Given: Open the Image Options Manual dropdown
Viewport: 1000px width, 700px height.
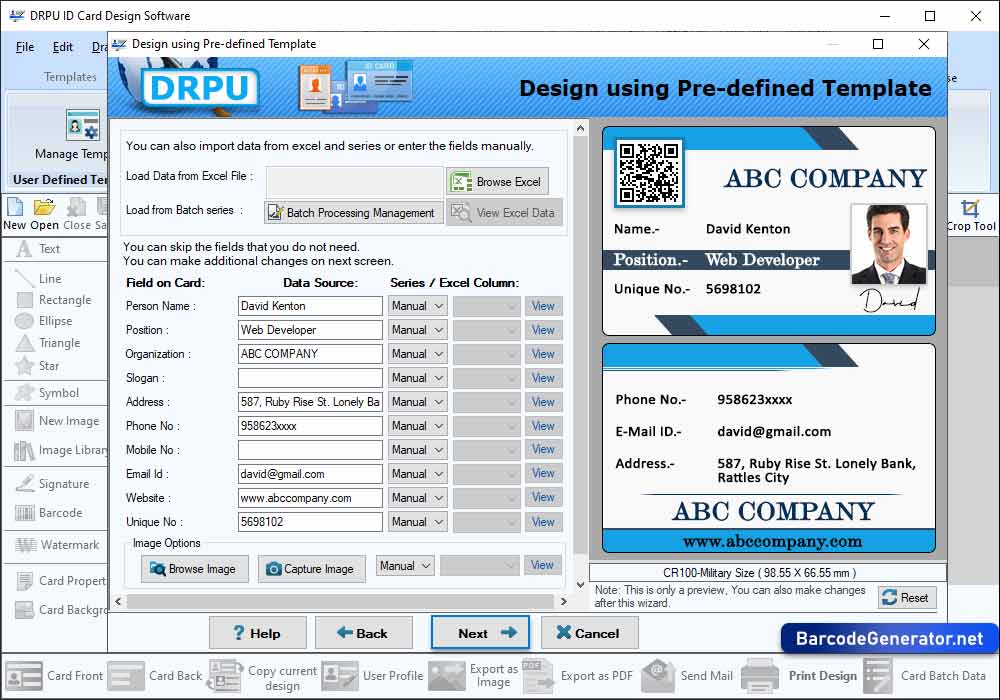Looking at the screenshot, I should (405, 566).
